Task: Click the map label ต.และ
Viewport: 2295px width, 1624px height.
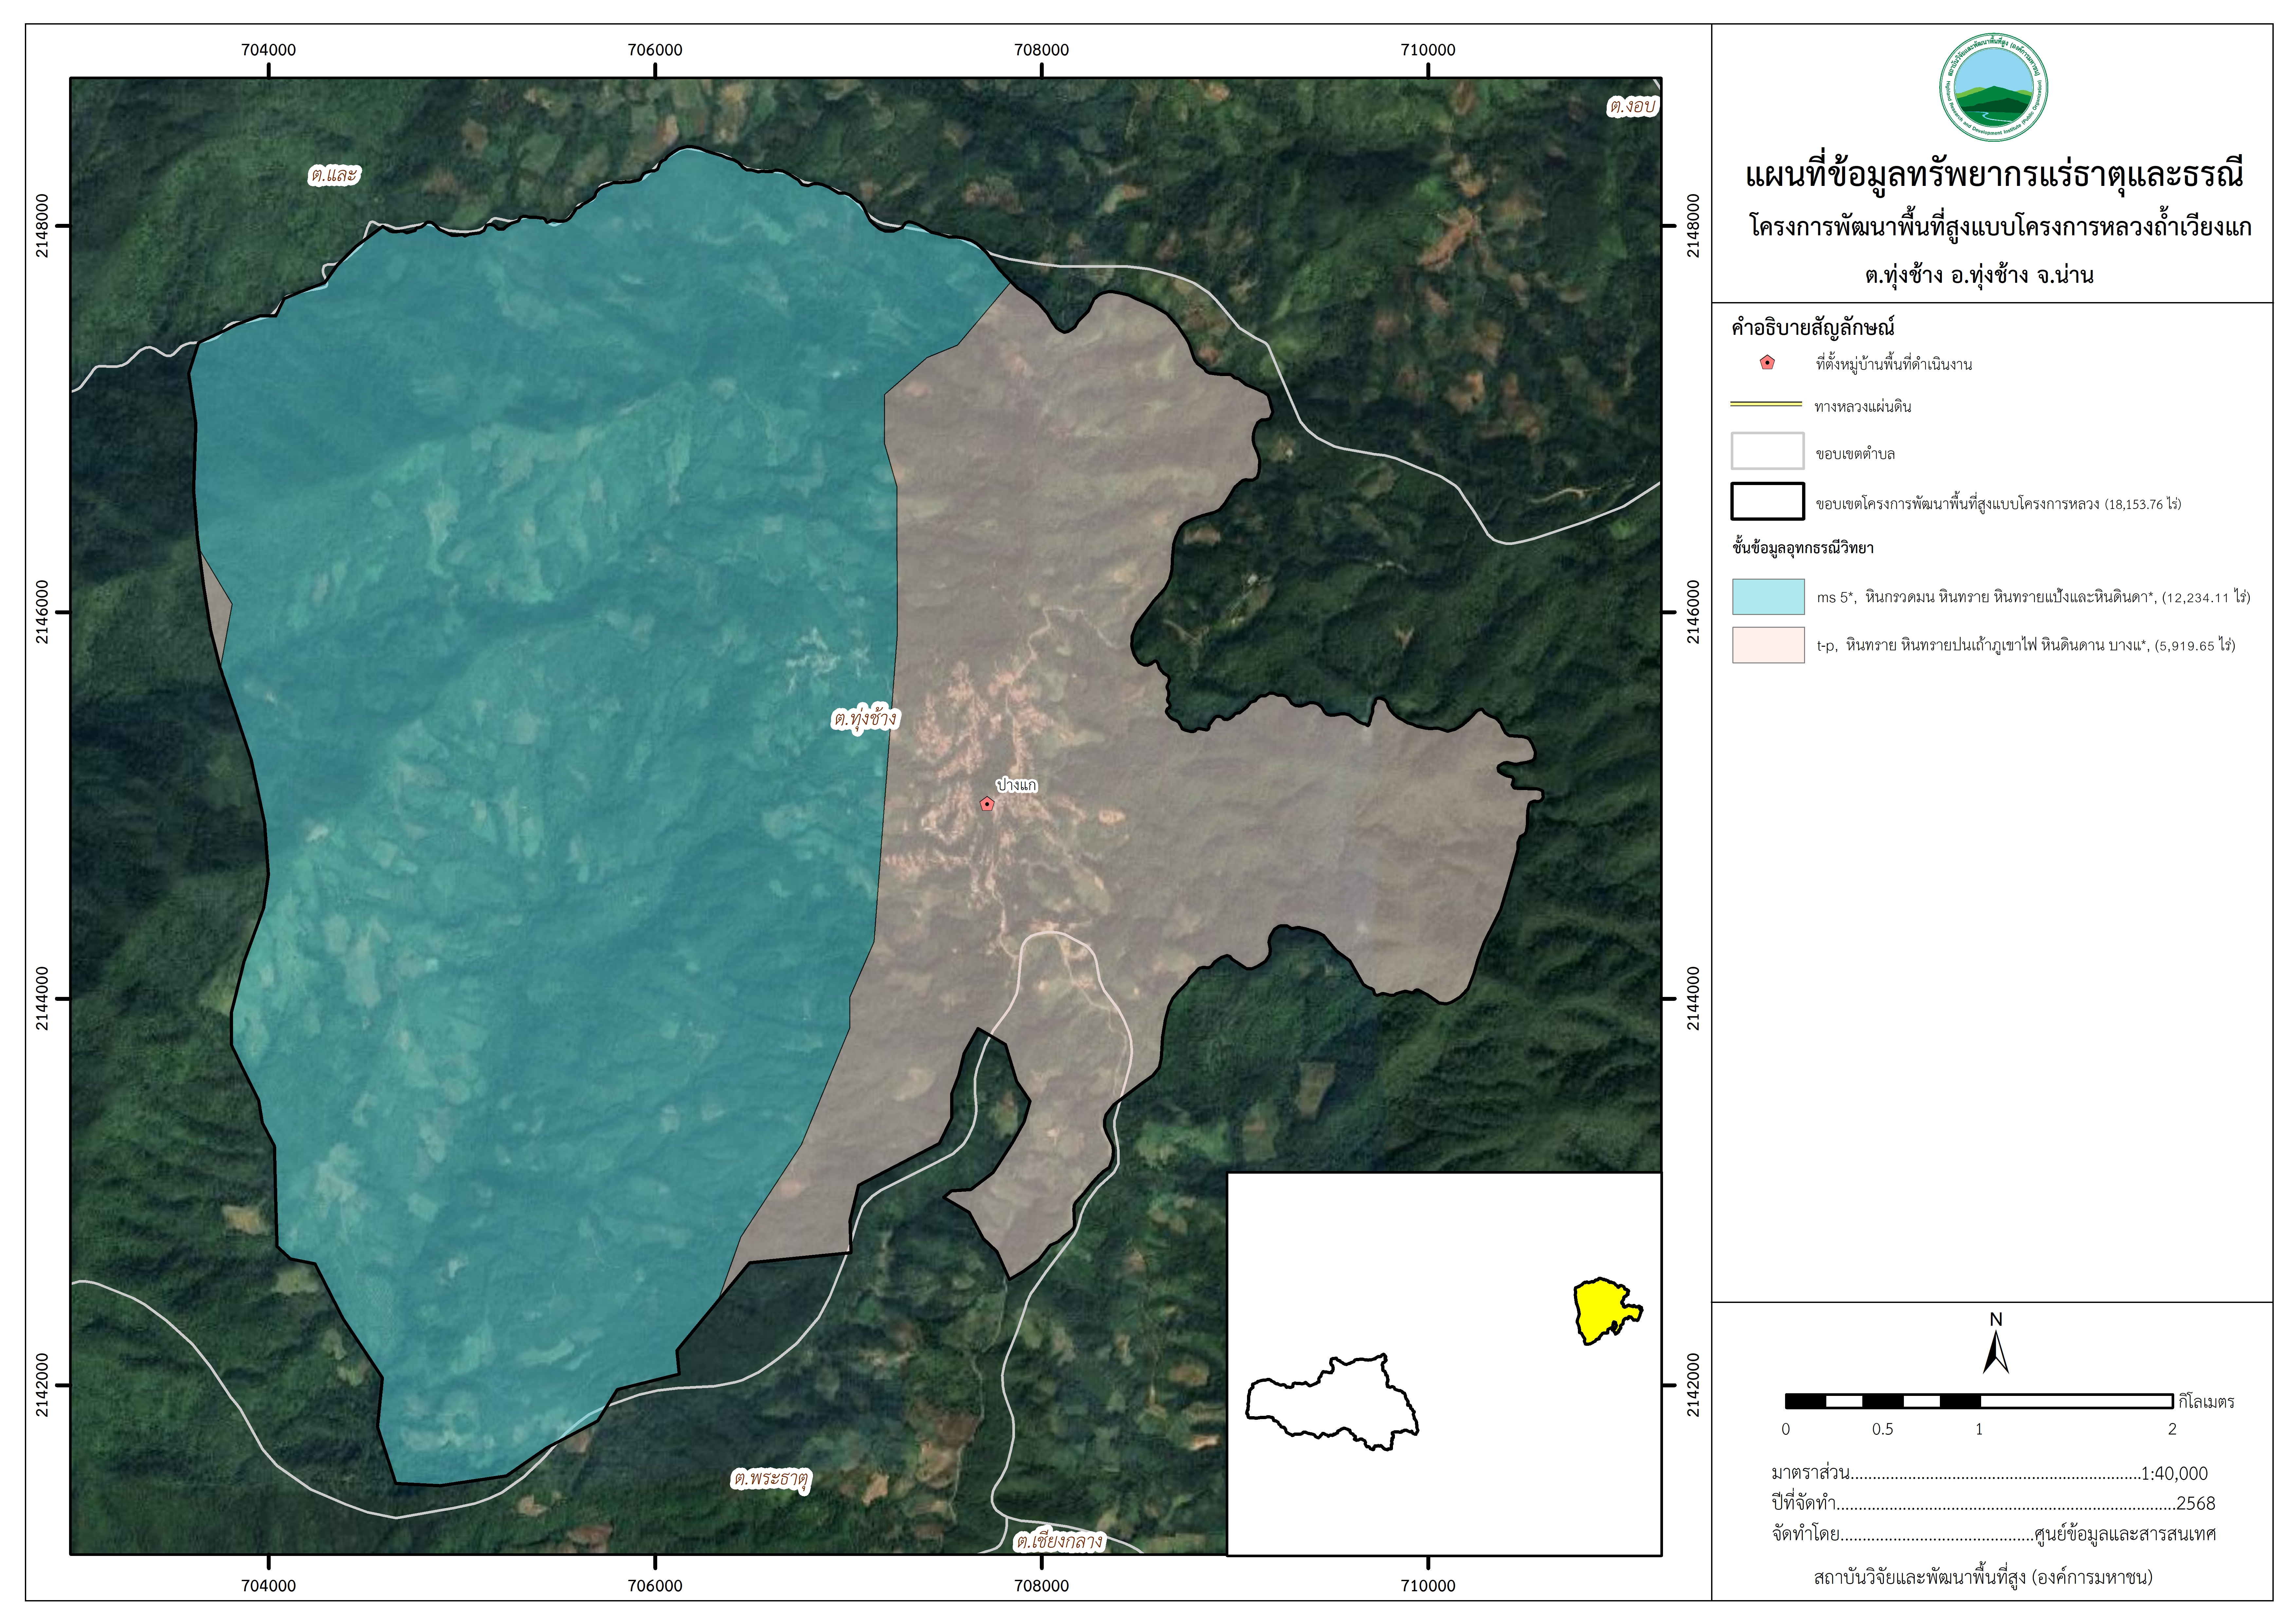Action: (x=334, y=175)
